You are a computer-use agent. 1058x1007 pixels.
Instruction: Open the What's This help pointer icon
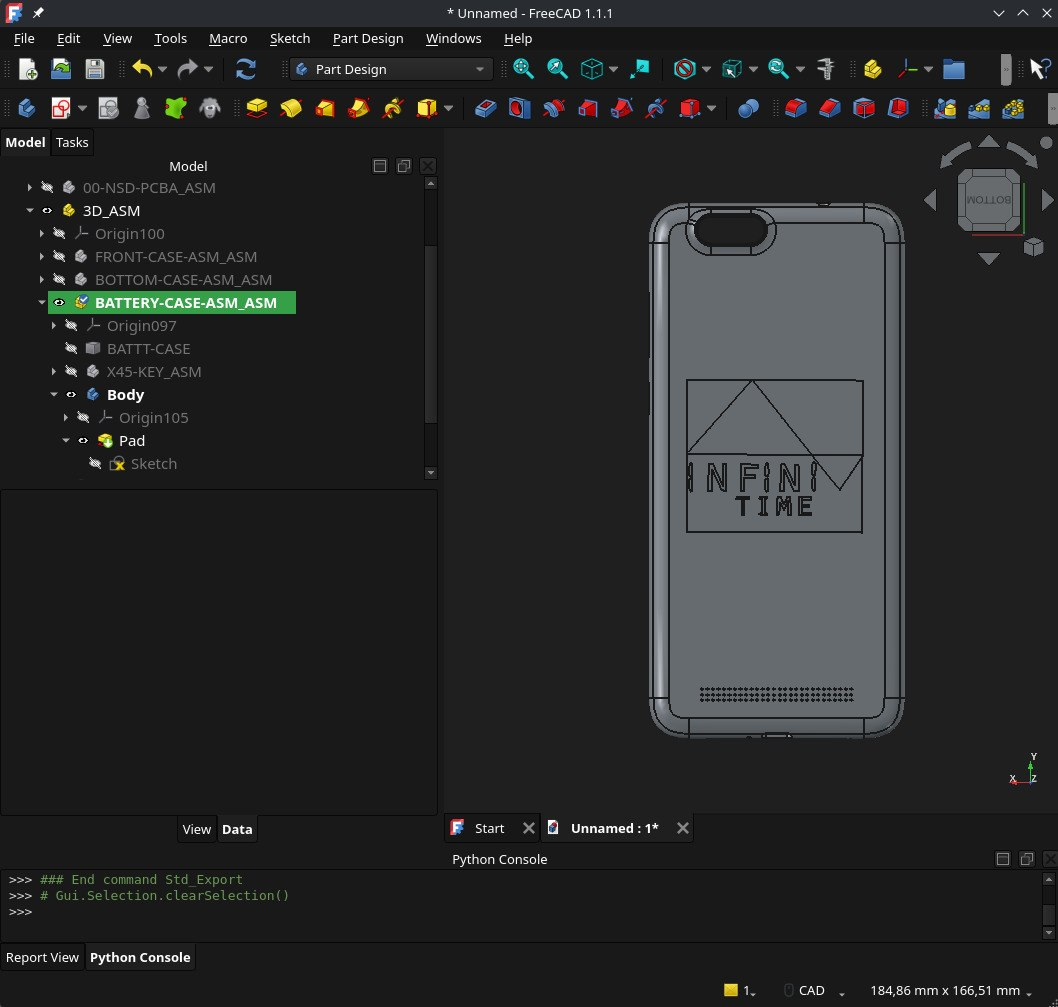[1040, 69]
